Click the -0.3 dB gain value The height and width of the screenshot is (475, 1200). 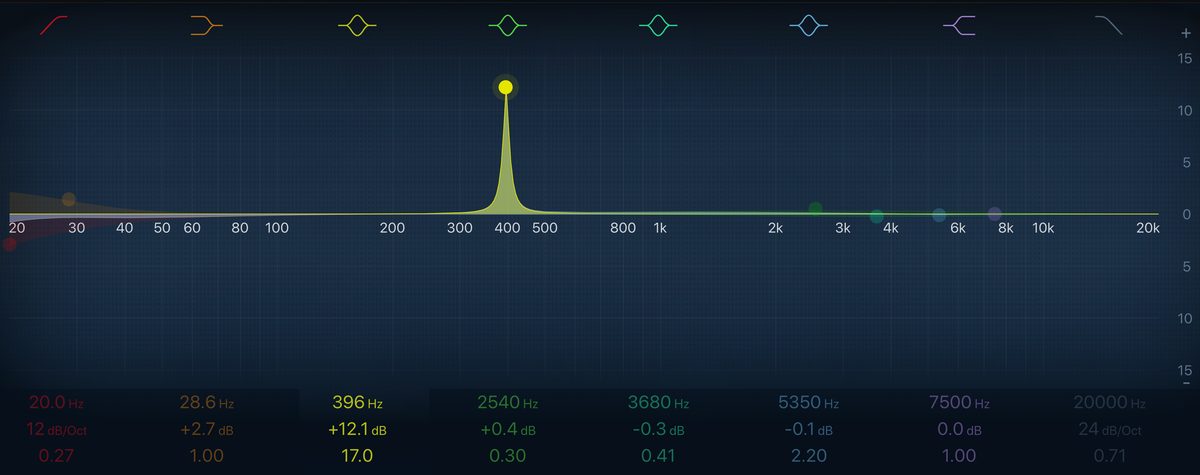coord(658,430)
